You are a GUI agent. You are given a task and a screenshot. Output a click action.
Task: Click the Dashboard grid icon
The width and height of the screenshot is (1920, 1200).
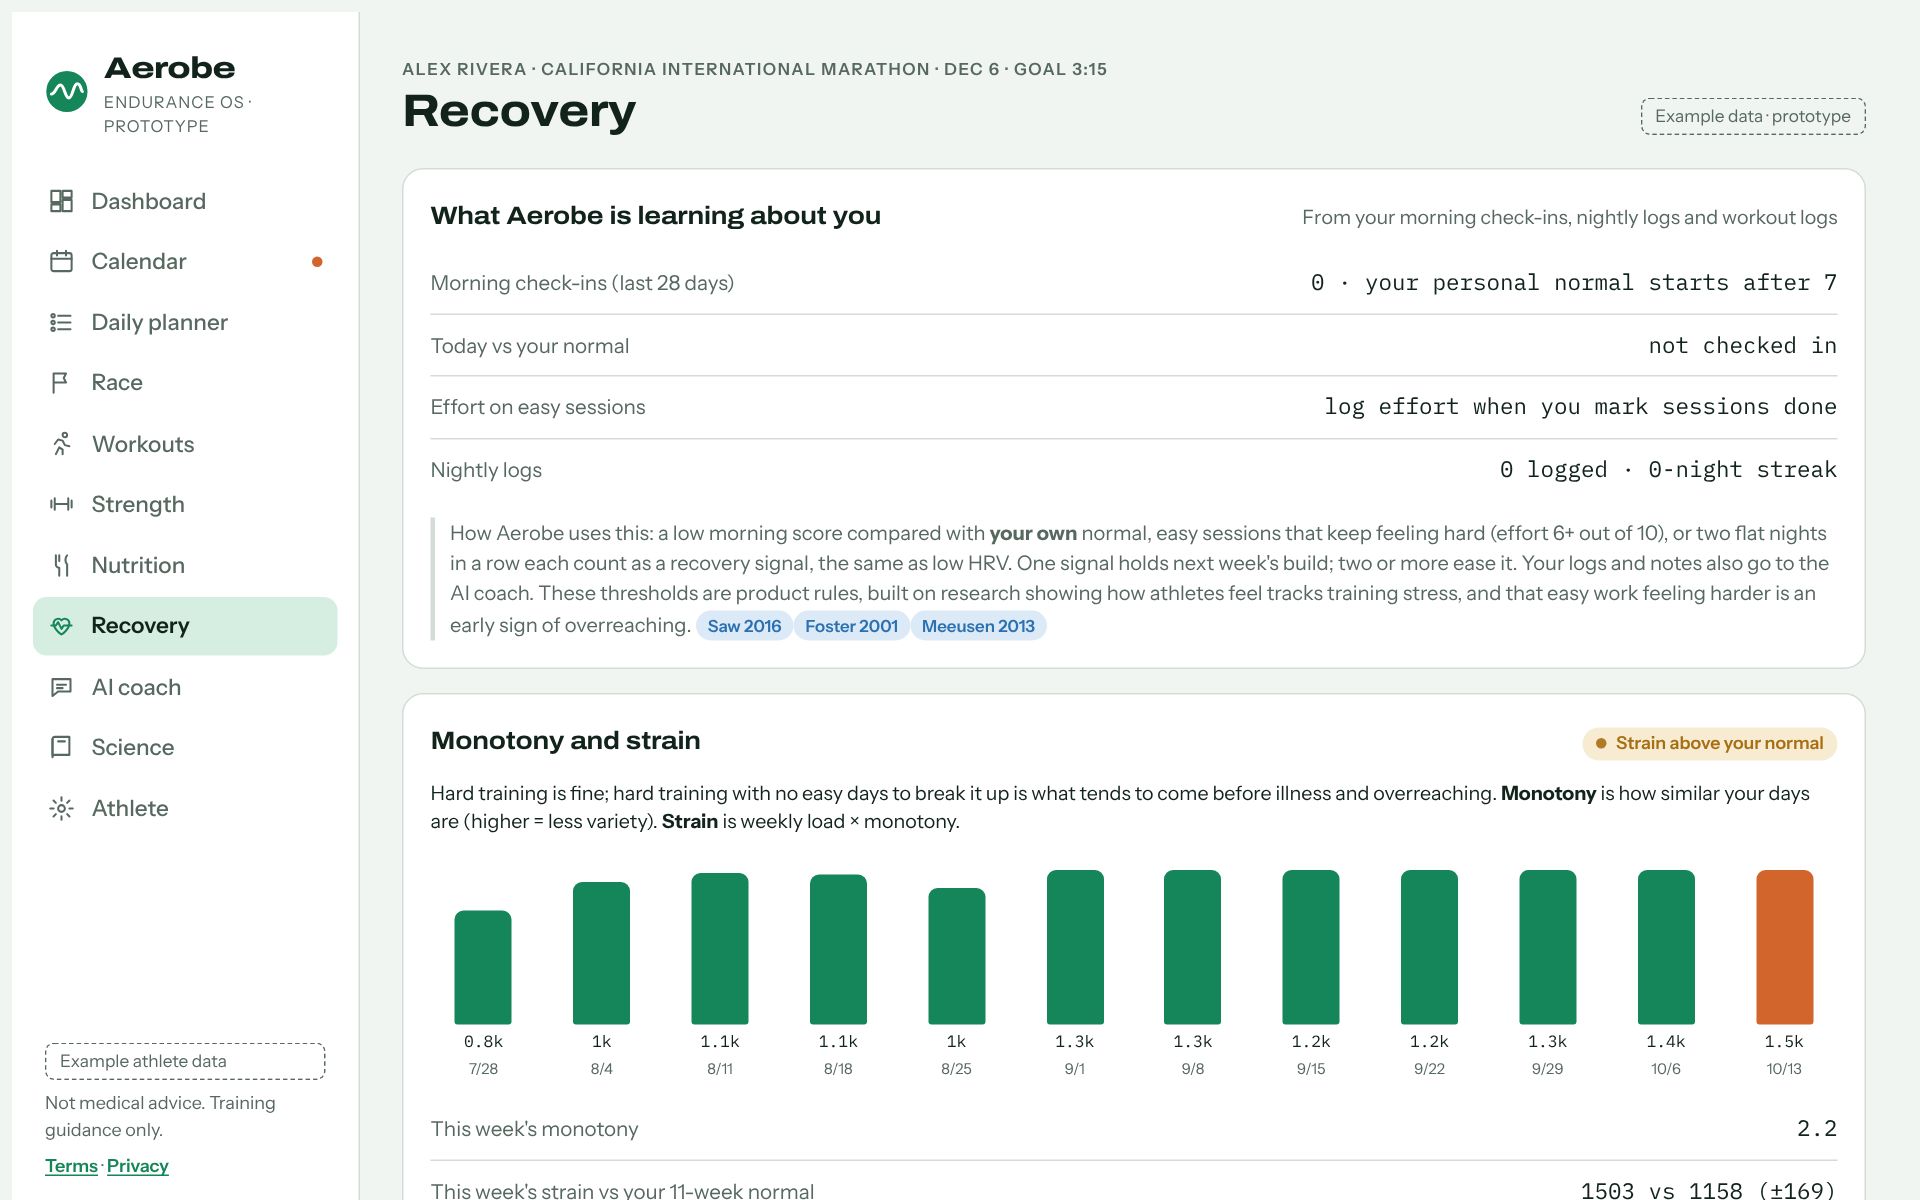(x=61, y=201)
